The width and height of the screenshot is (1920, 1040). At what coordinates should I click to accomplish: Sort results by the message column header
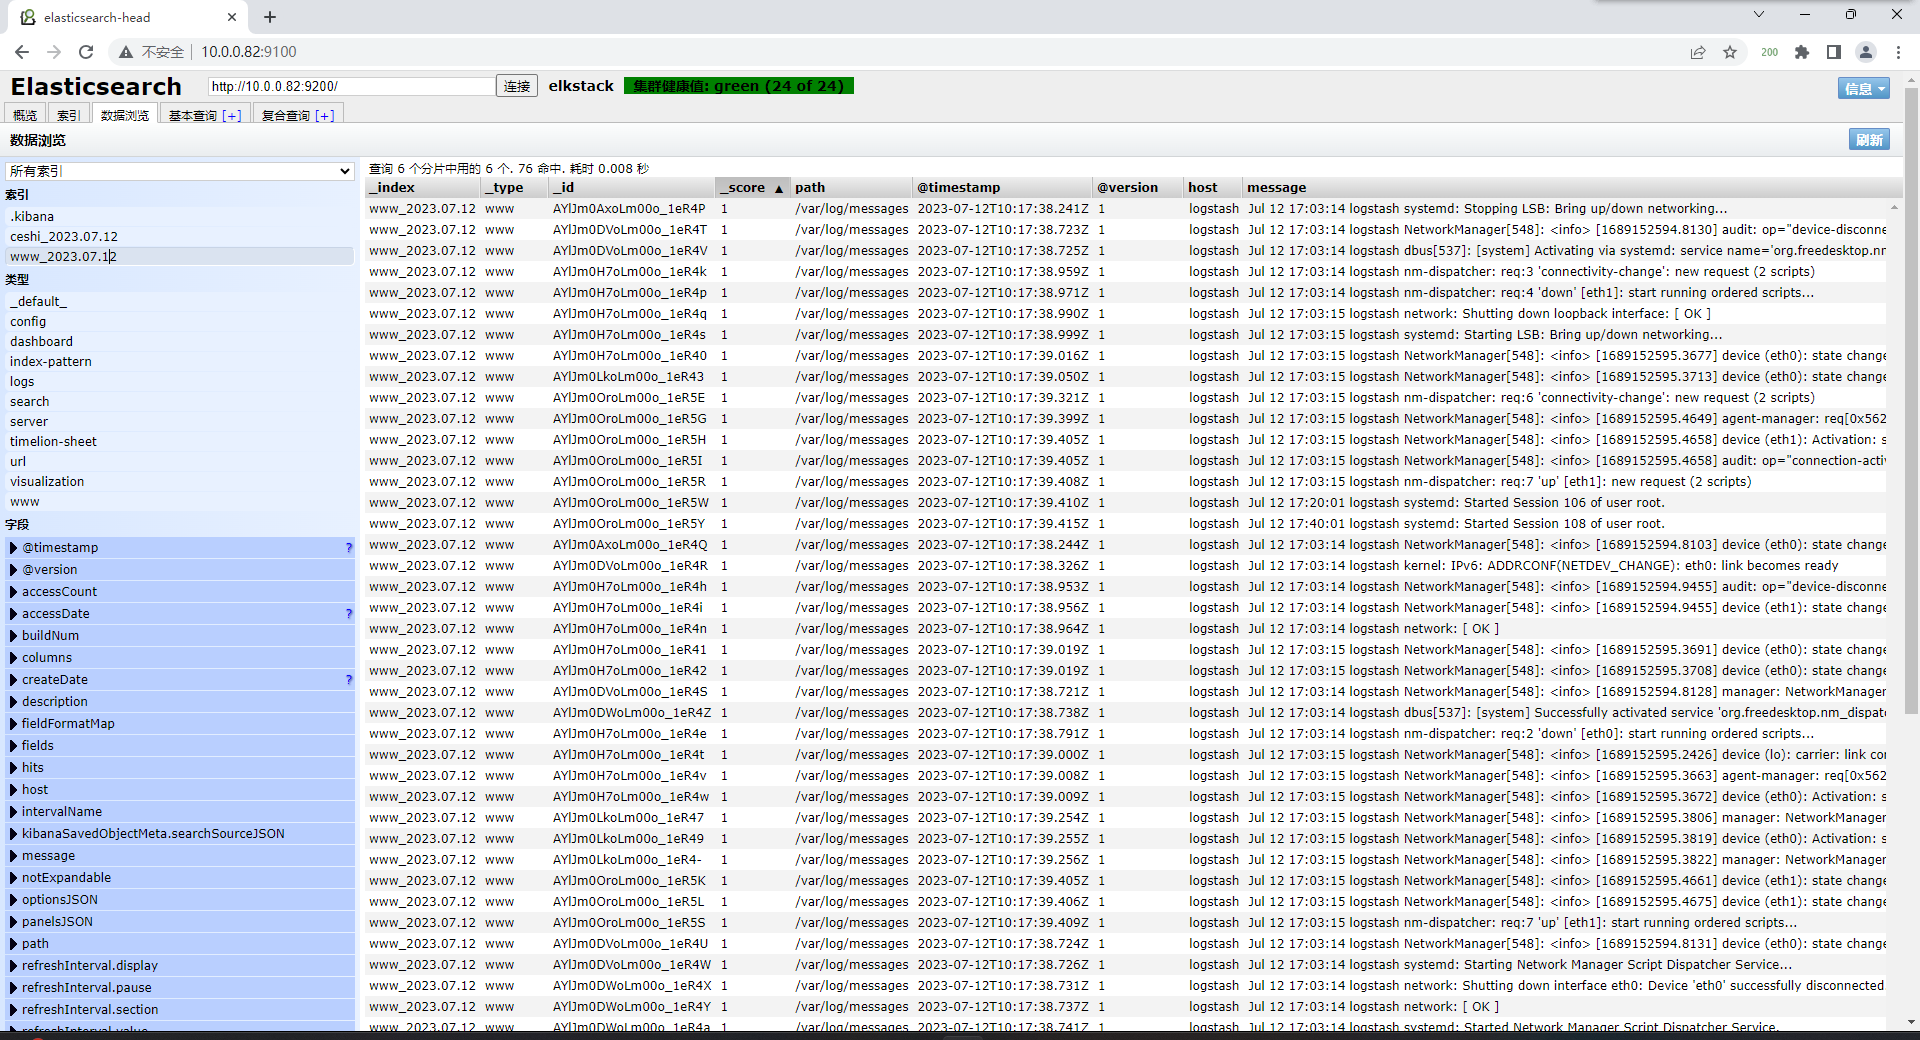click(1572, 187)
